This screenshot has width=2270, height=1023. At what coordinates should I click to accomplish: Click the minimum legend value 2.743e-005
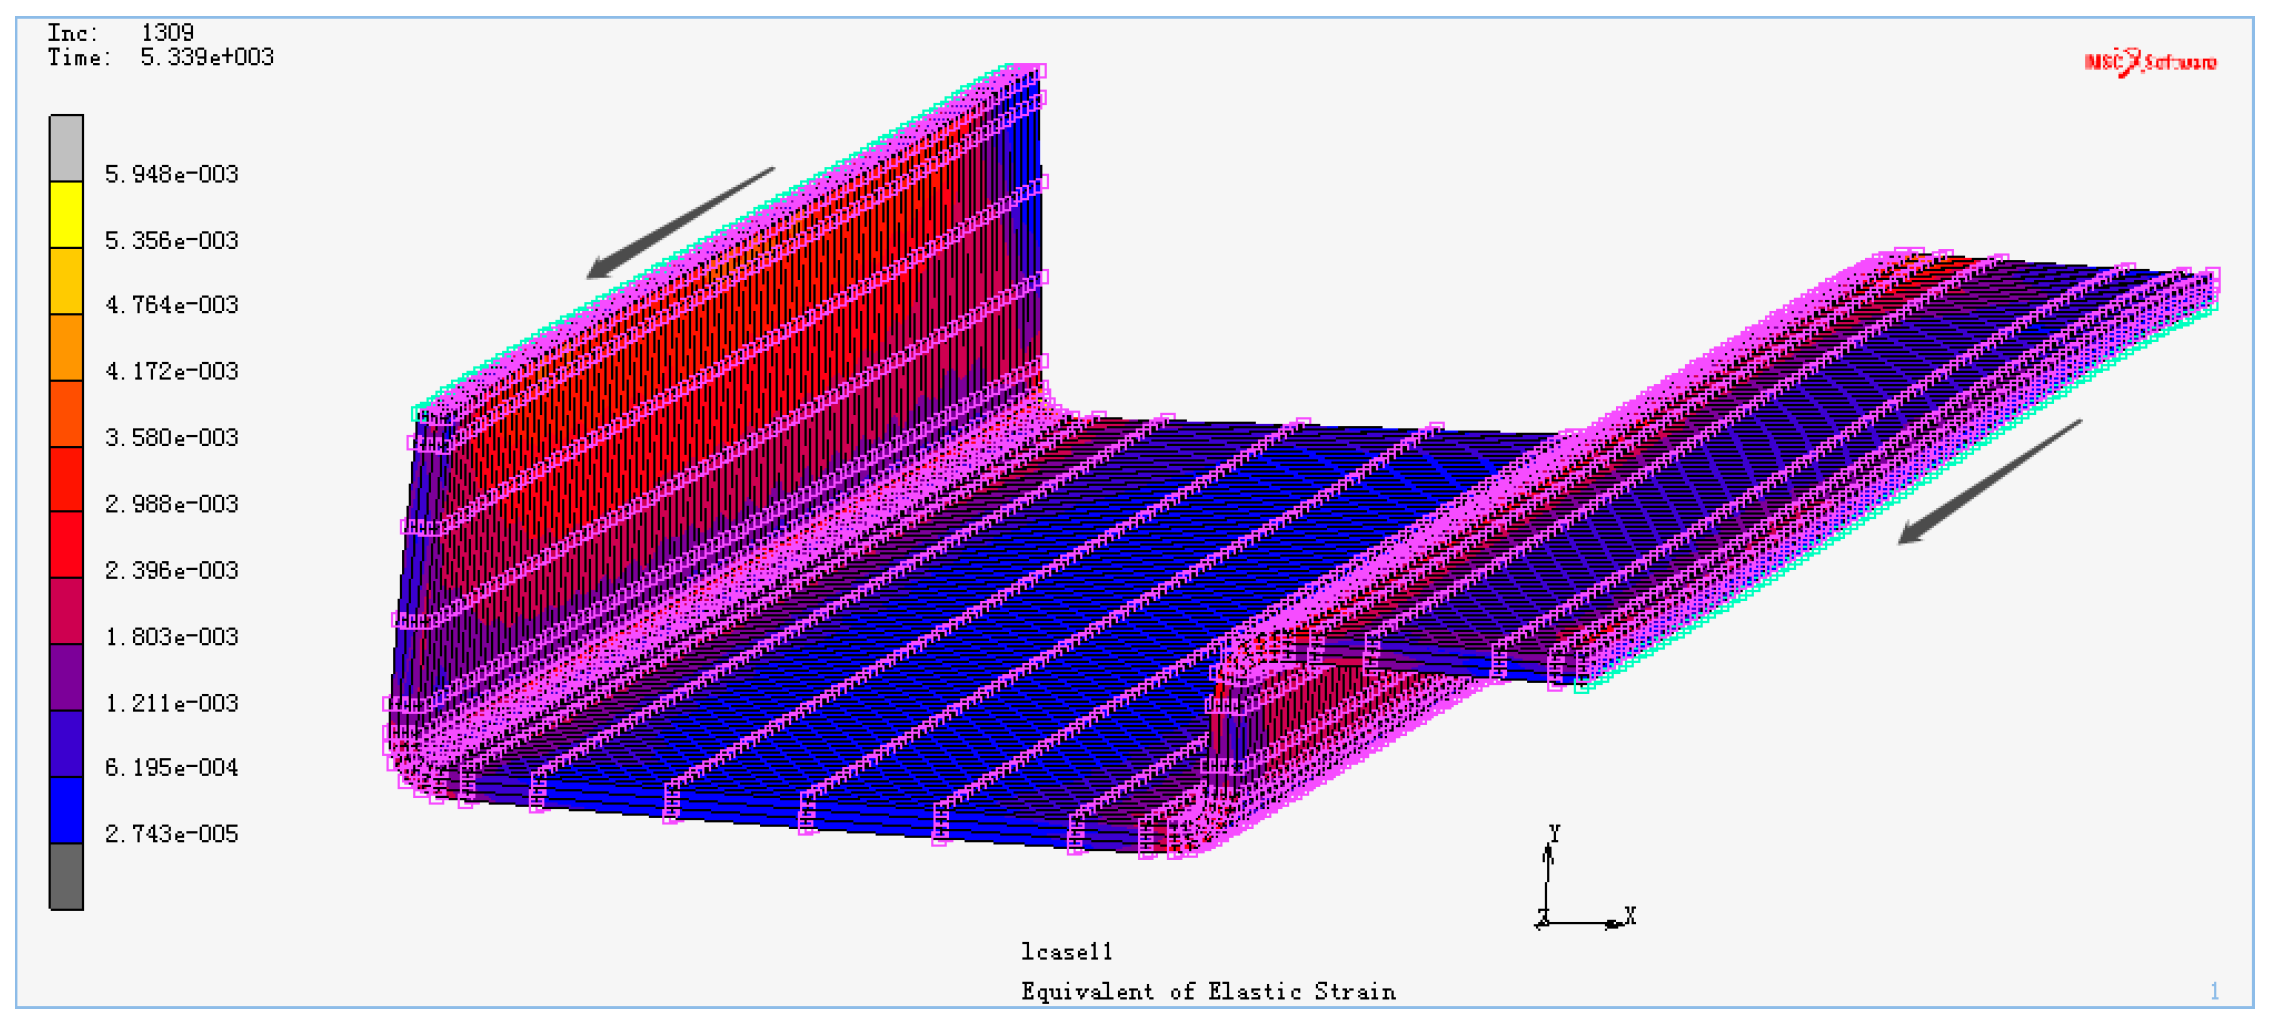pyautogui.click(x=172, y=833)
